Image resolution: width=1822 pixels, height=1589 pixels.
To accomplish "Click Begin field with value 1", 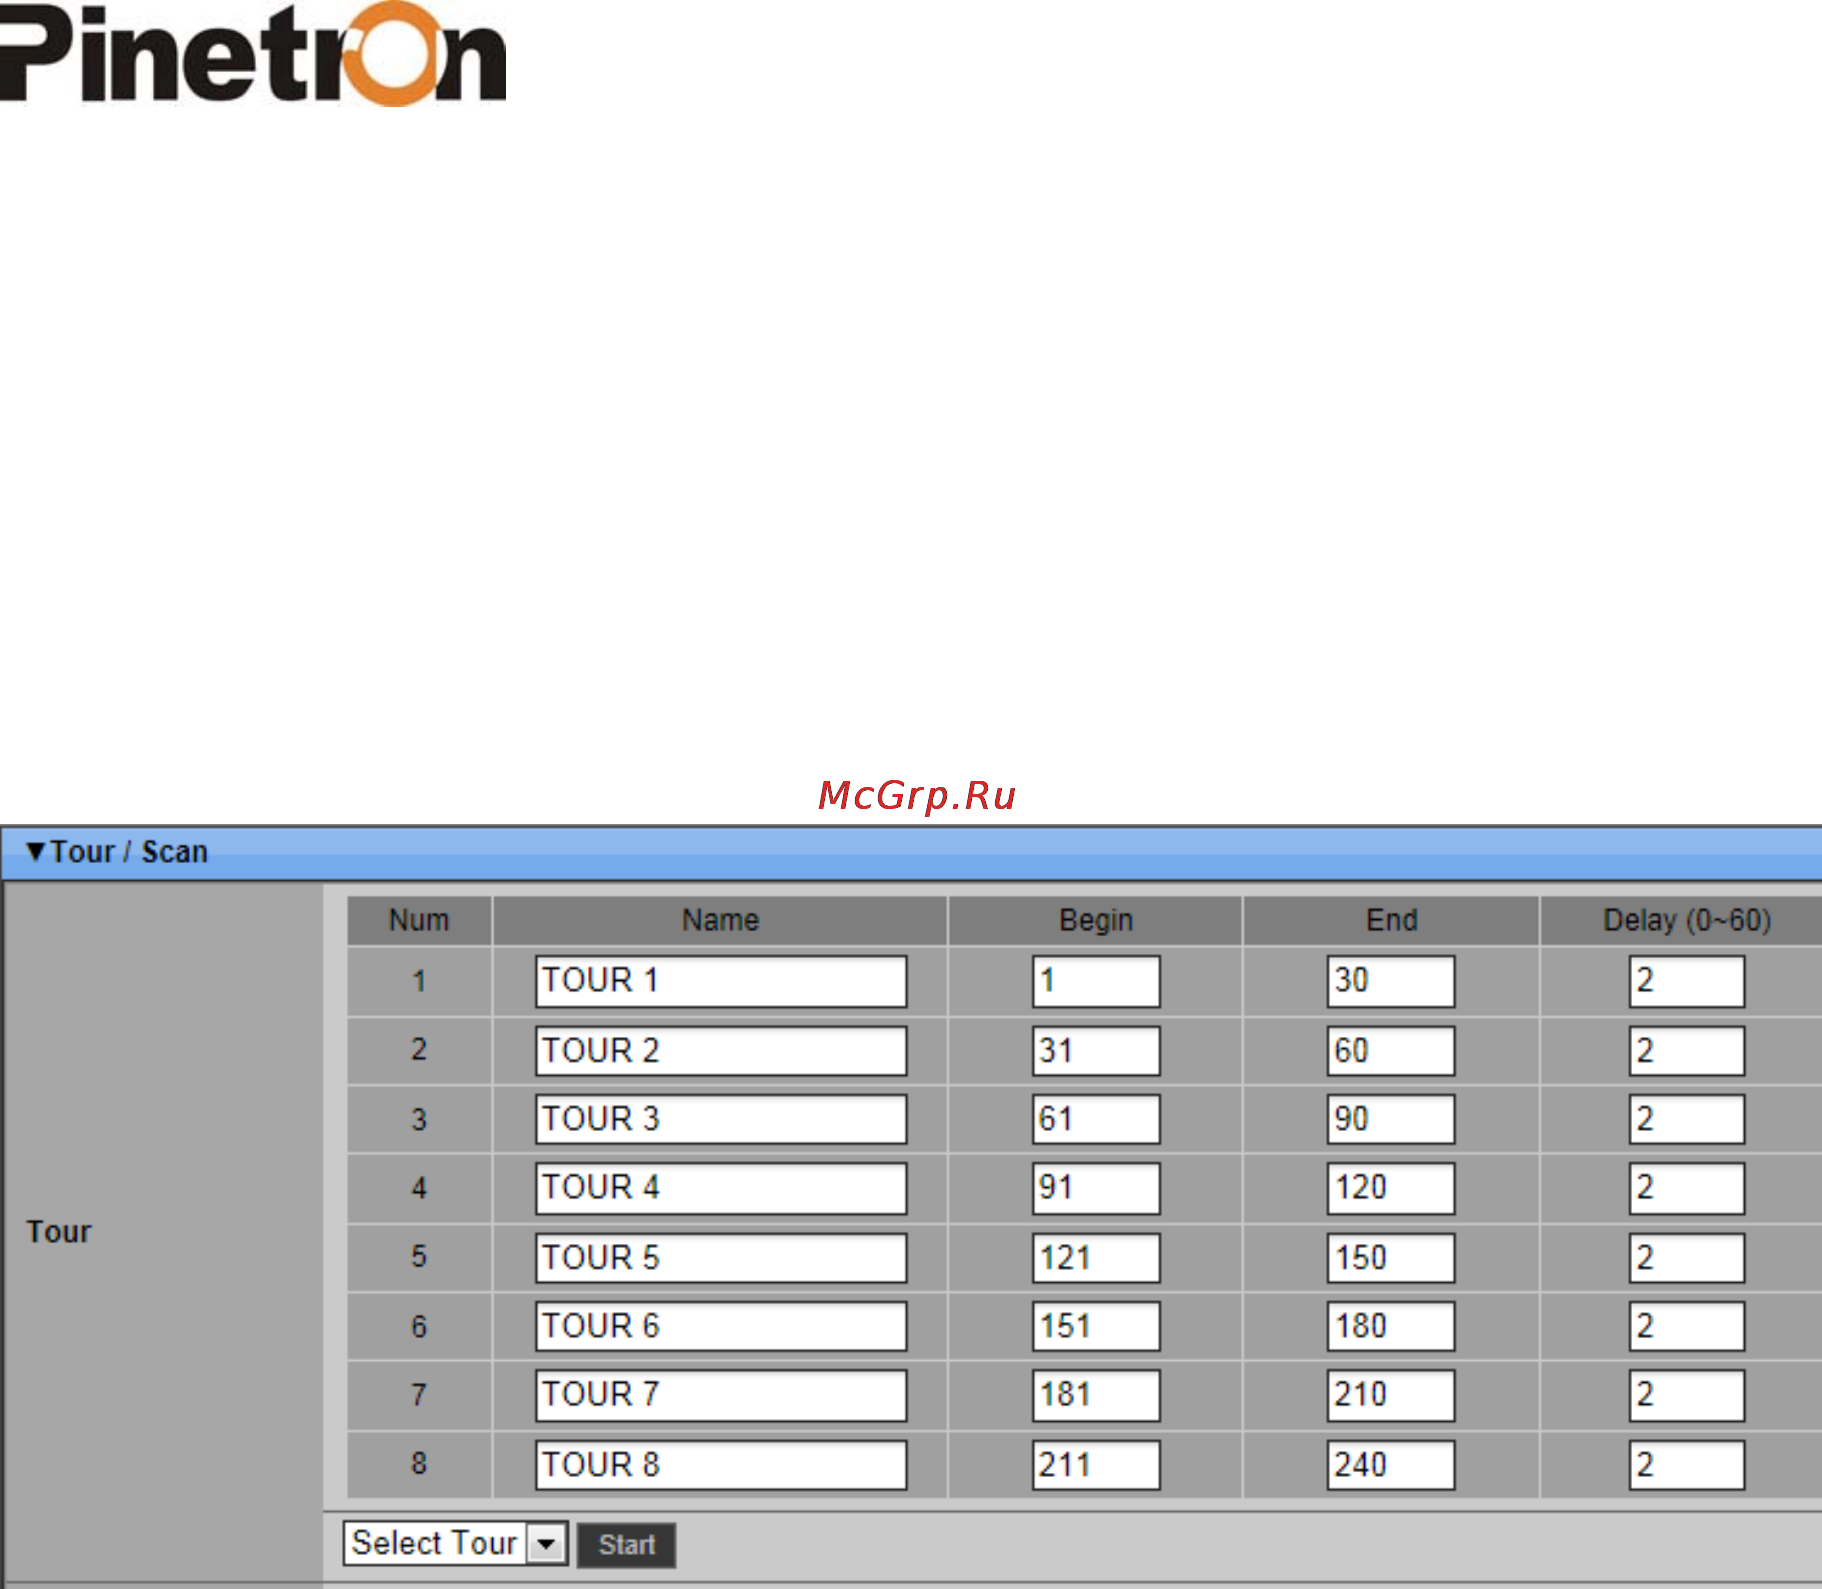I will (x=1096, y=981).
